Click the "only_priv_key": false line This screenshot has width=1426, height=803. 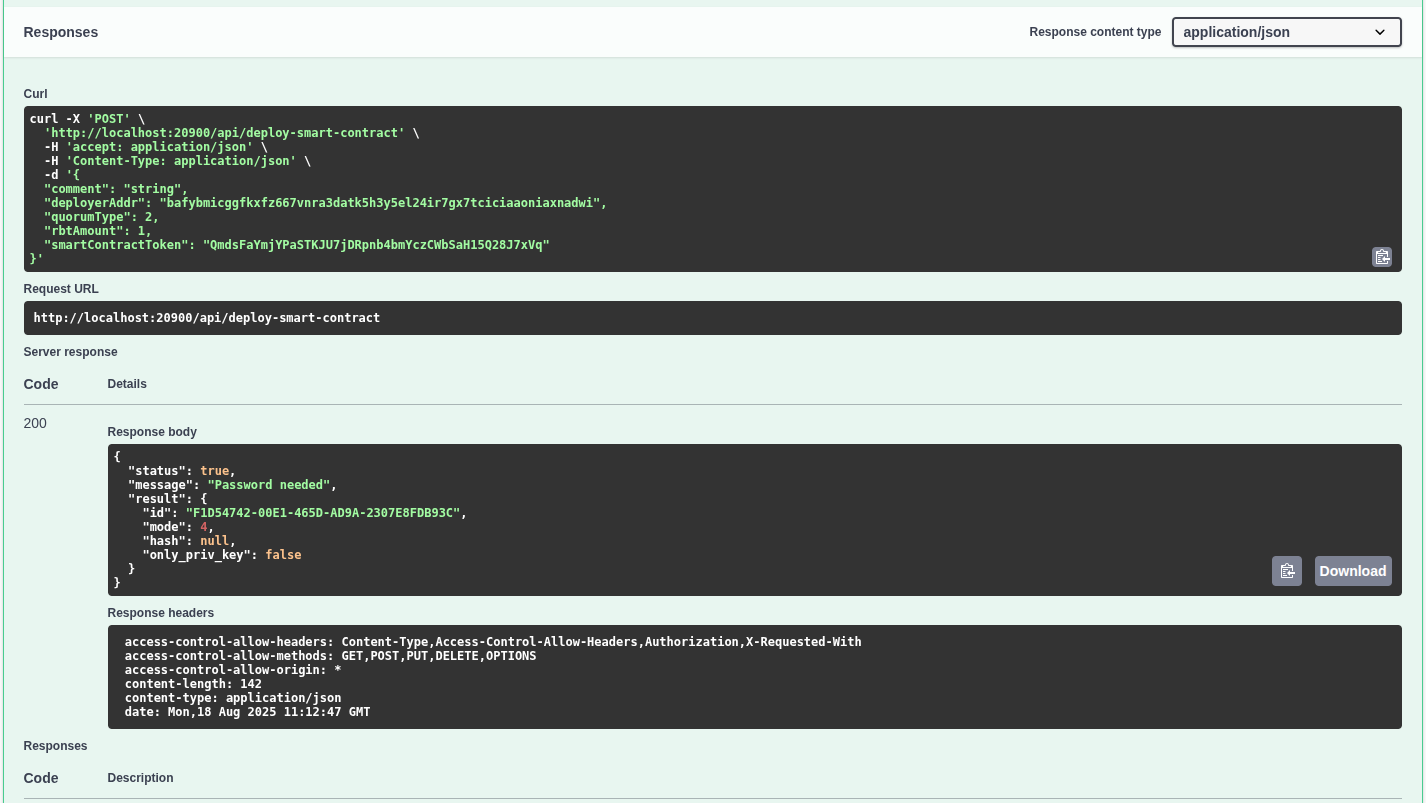tap(222, 555)
